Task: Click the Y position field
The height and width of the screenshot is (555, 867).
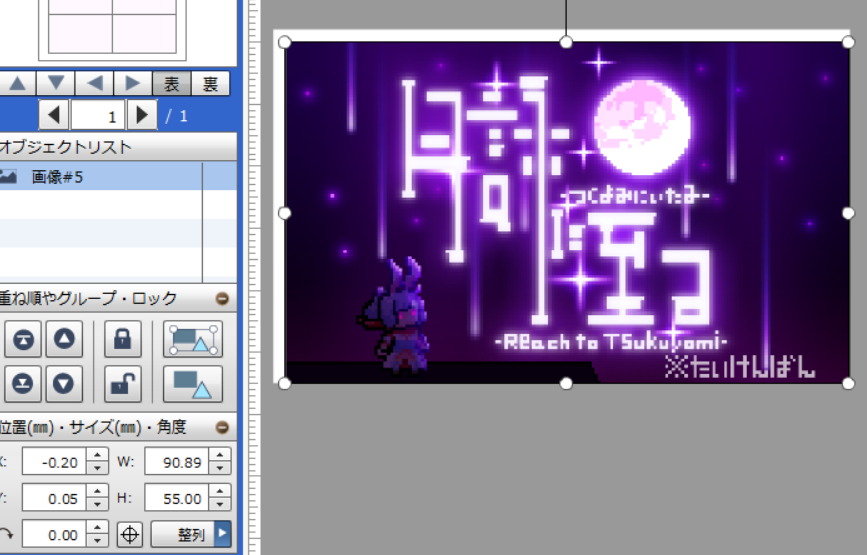Action: pos(54,498)
